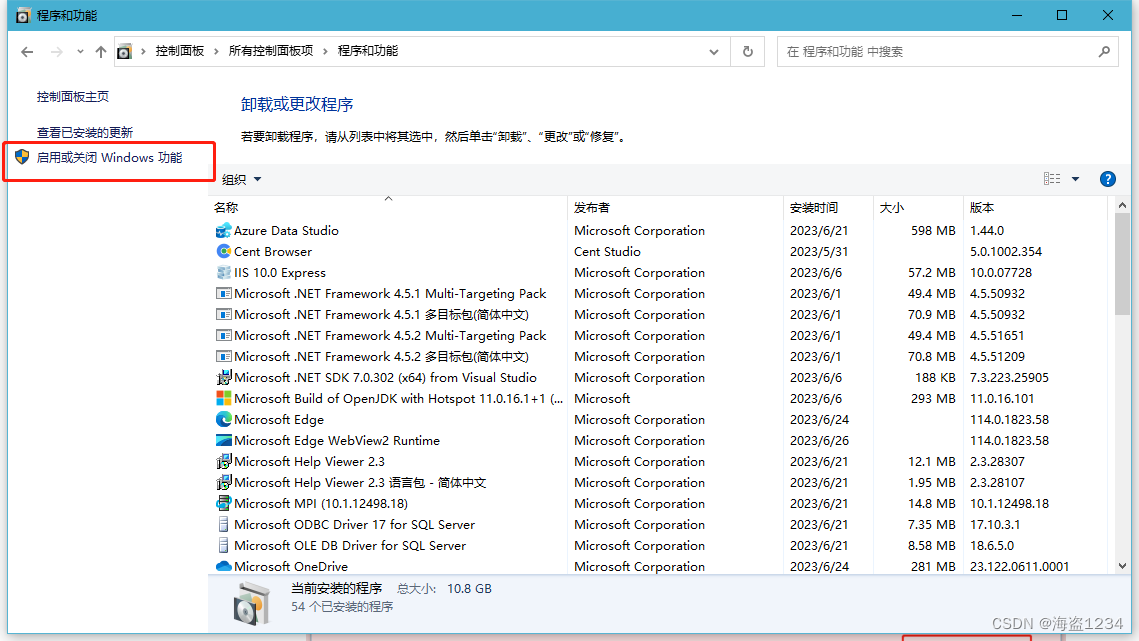Screen dimensions: 1139x641
Task: Click the 2023/6/26 install date cell
Action: coord(819,440)
